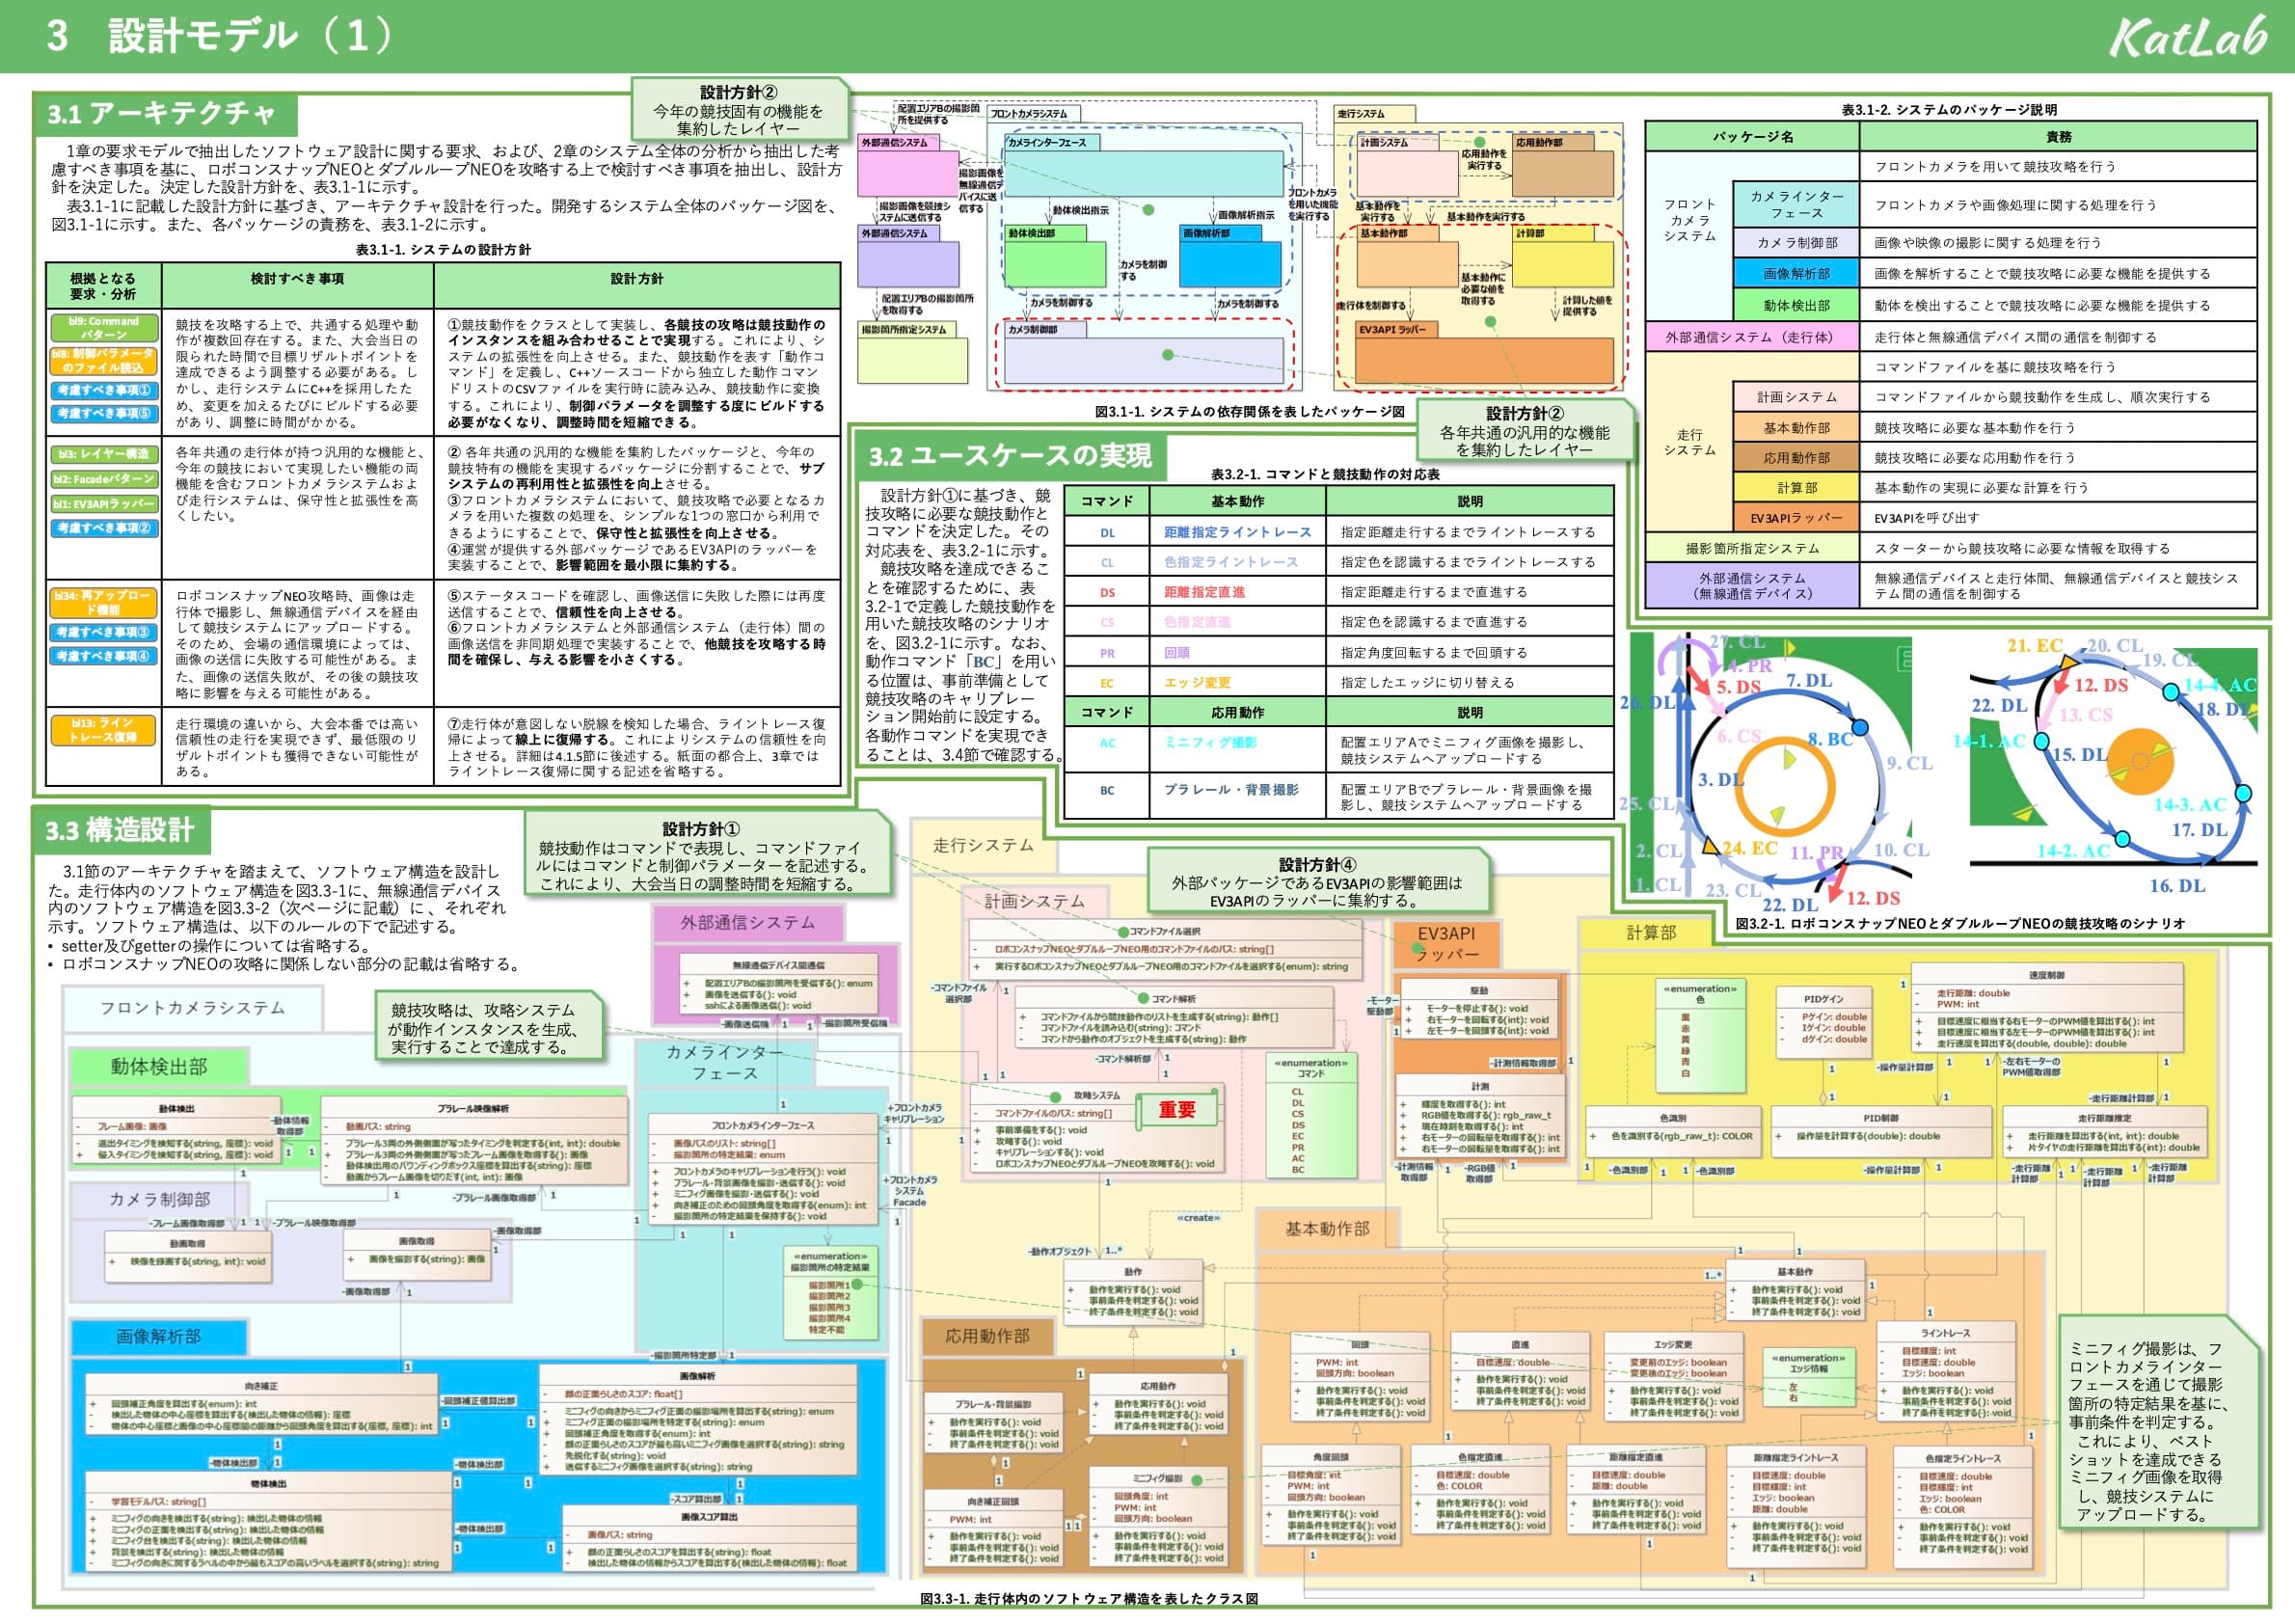Screen dimensions: 2295x1624
Task: Click the orange bl9: Command パターン tag
Action: click(104, 328)
